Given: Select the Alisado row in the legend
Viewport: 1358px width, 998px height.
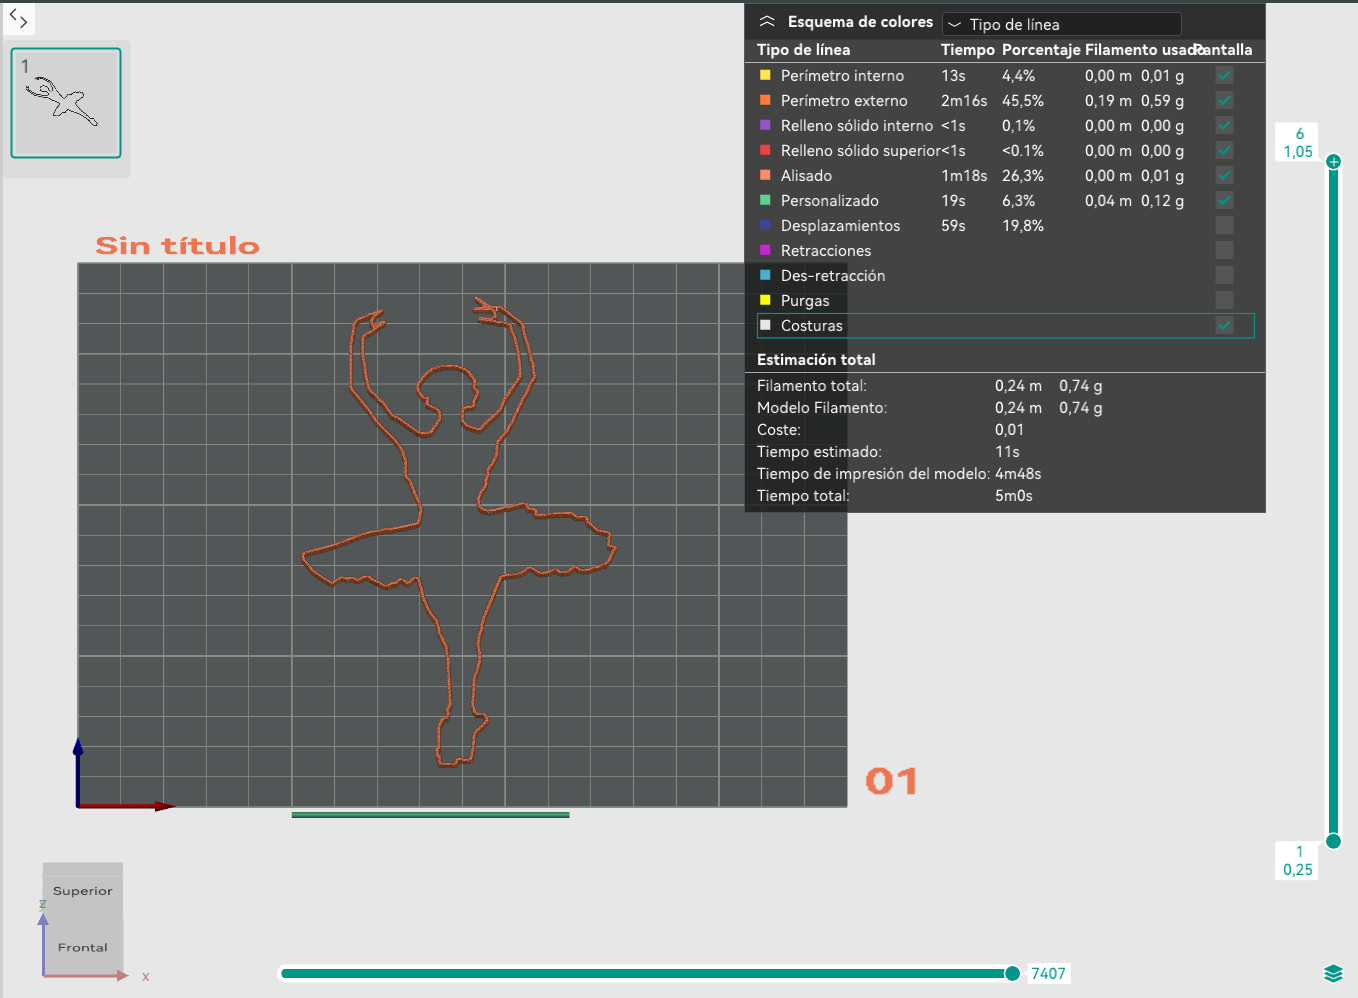Looking at the screenshot, I should (x=1005, y=175).
